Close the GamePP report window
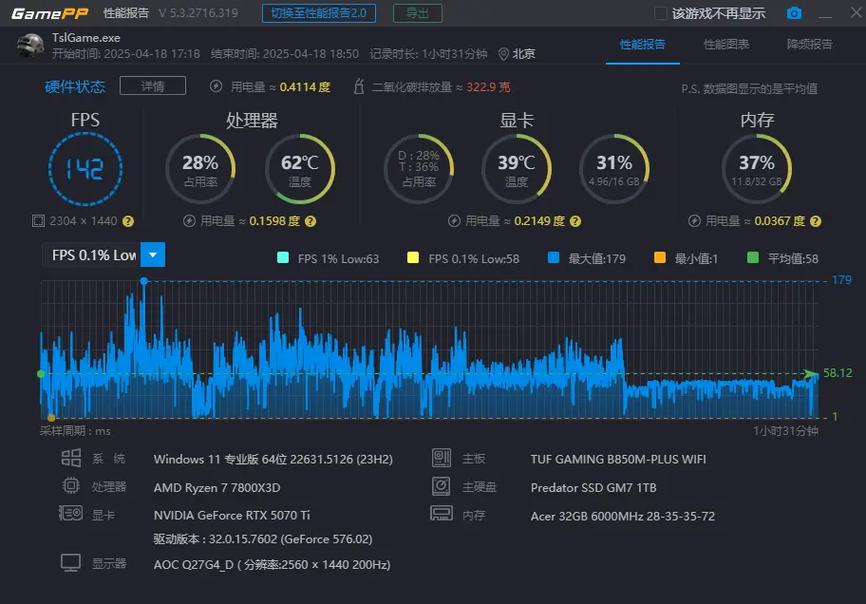This screenshot has height=604, width=866. click(x=856, y=12)
